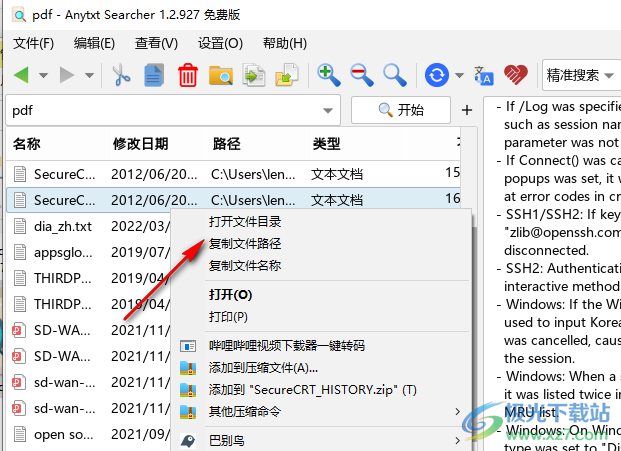This screenshot has width=621, height=451.
Task: Click the red heart handshake donate icon
Action: pyautogui.click(x=516, y=75)
